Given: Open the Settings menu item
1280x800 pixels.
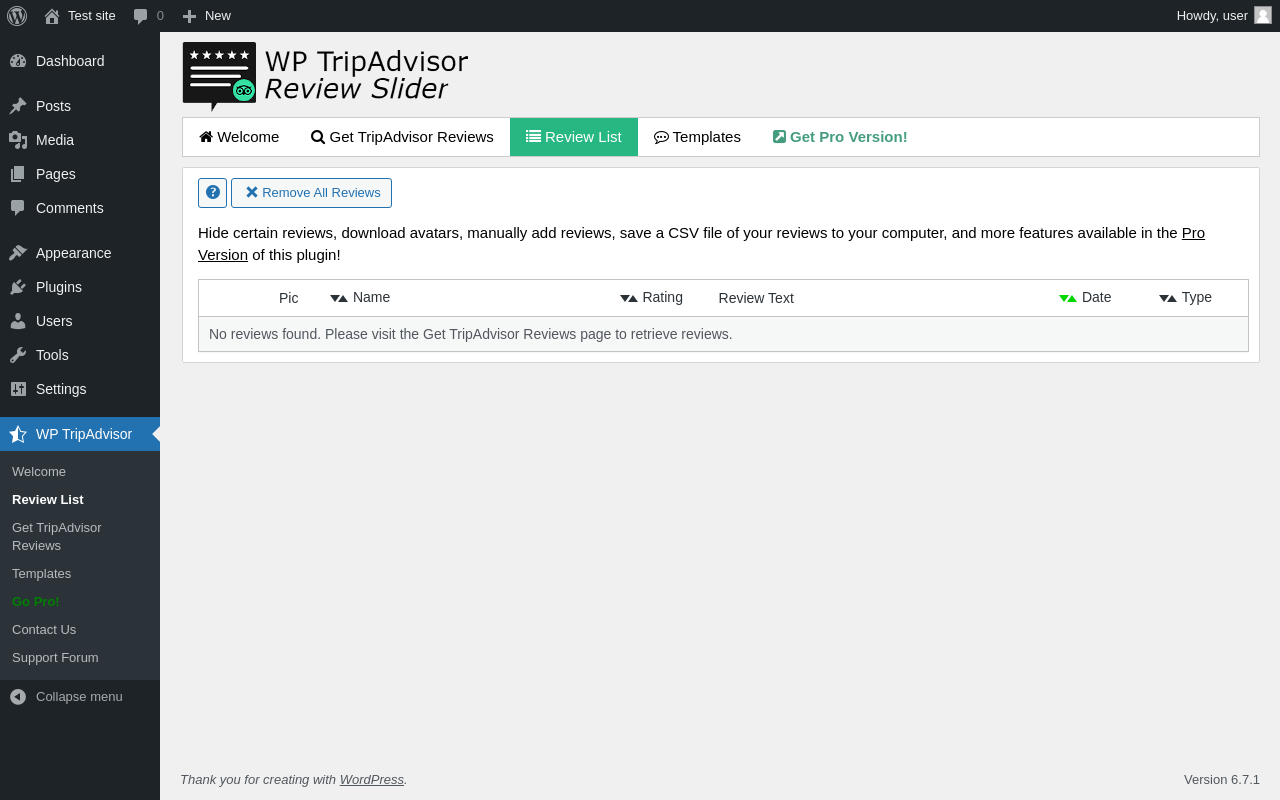Looking at the screenshot, I should tap(61, 389).
